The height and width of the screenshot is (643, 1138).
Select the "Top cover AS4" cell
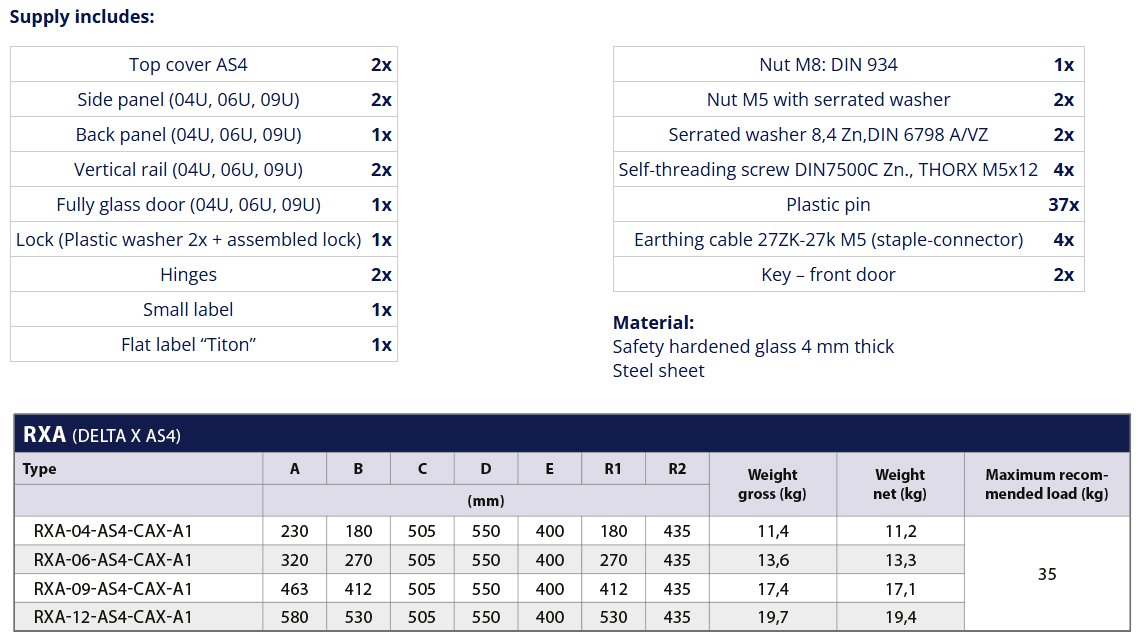click(x=188, y=65)
